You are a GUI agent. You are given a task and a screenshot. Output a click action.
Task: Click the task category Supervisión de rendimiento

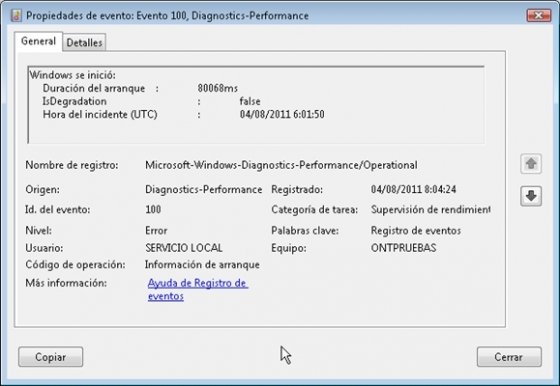click(x=430, y=210)
